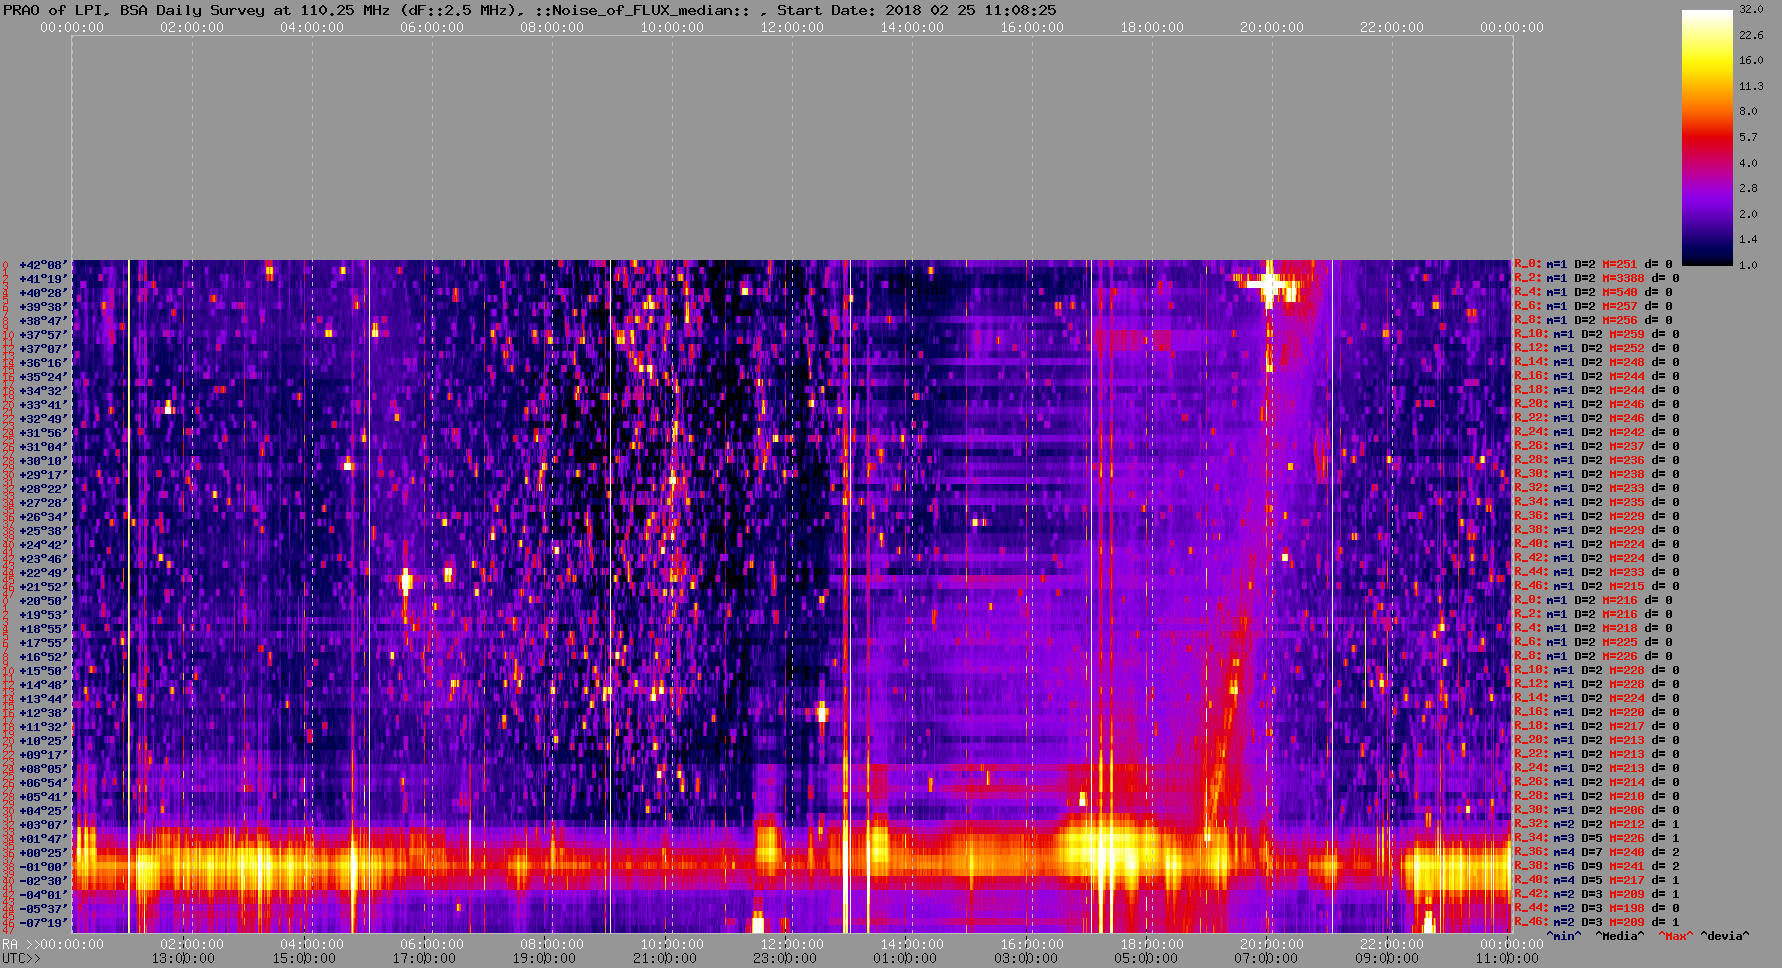Click the declination label -07°19'
Viewport: 1782px width, 968px height.
coord(43,923)
